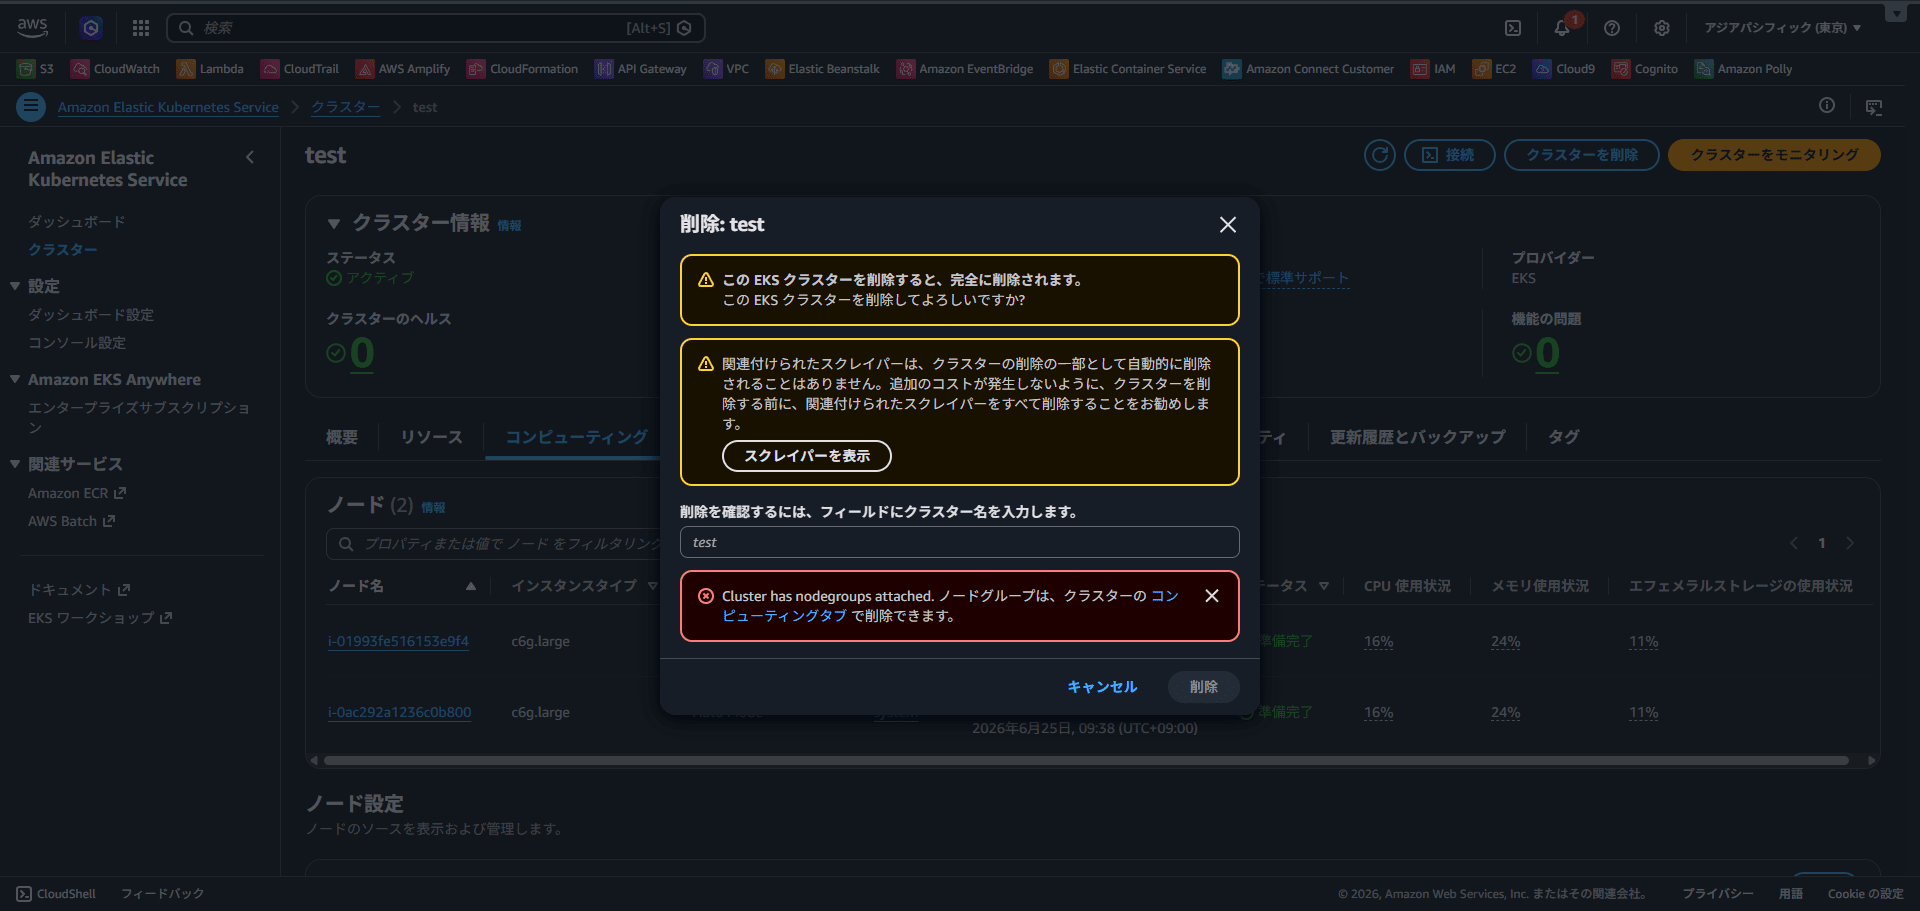Collapse the Amazon EKS Anywhere navigation group
Viewport: 1920px width, 911px height.
(x=15, y=380)
